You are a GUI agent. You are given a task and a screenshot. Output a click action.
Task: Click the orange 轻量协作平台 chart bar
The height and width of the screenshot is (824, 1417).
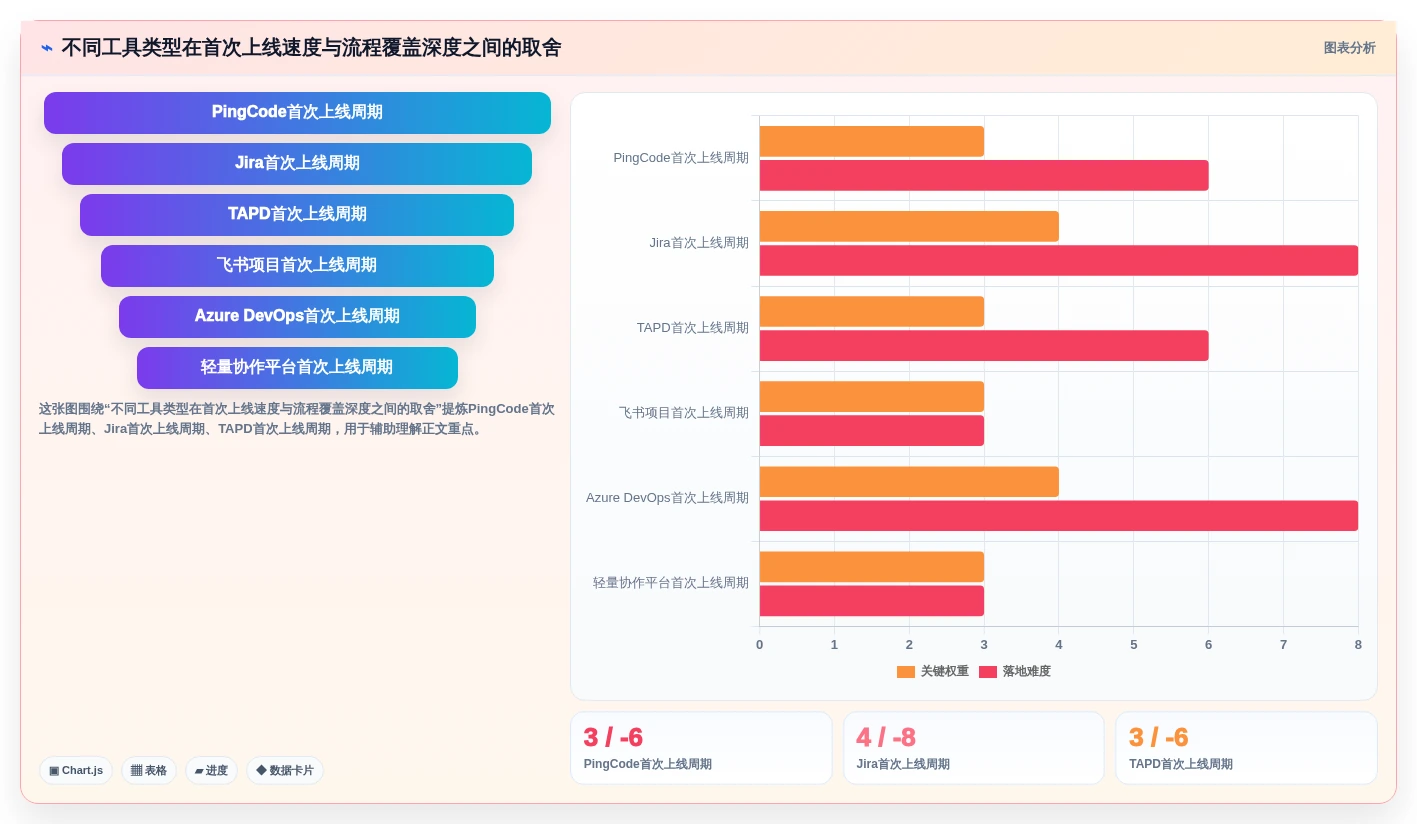872,566
